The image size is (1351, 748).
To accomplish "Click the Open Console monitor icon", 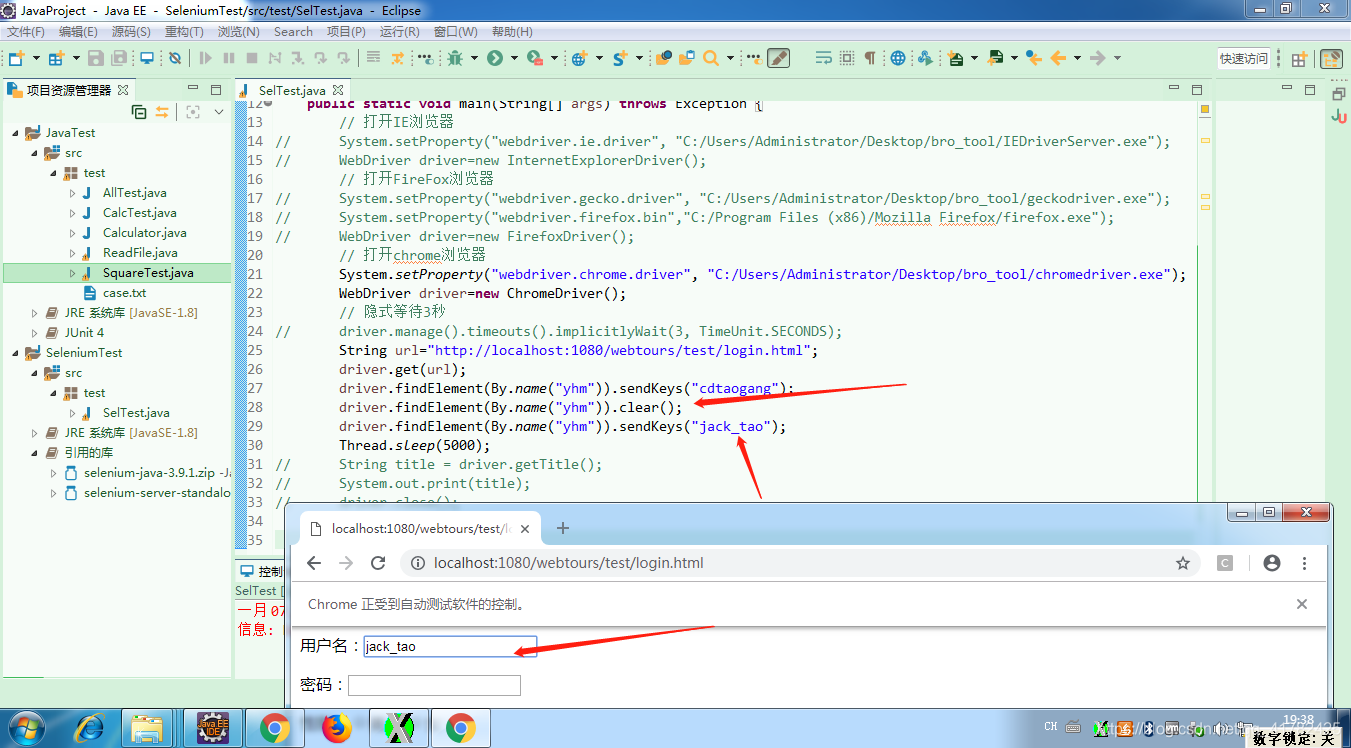I will 146,58.
